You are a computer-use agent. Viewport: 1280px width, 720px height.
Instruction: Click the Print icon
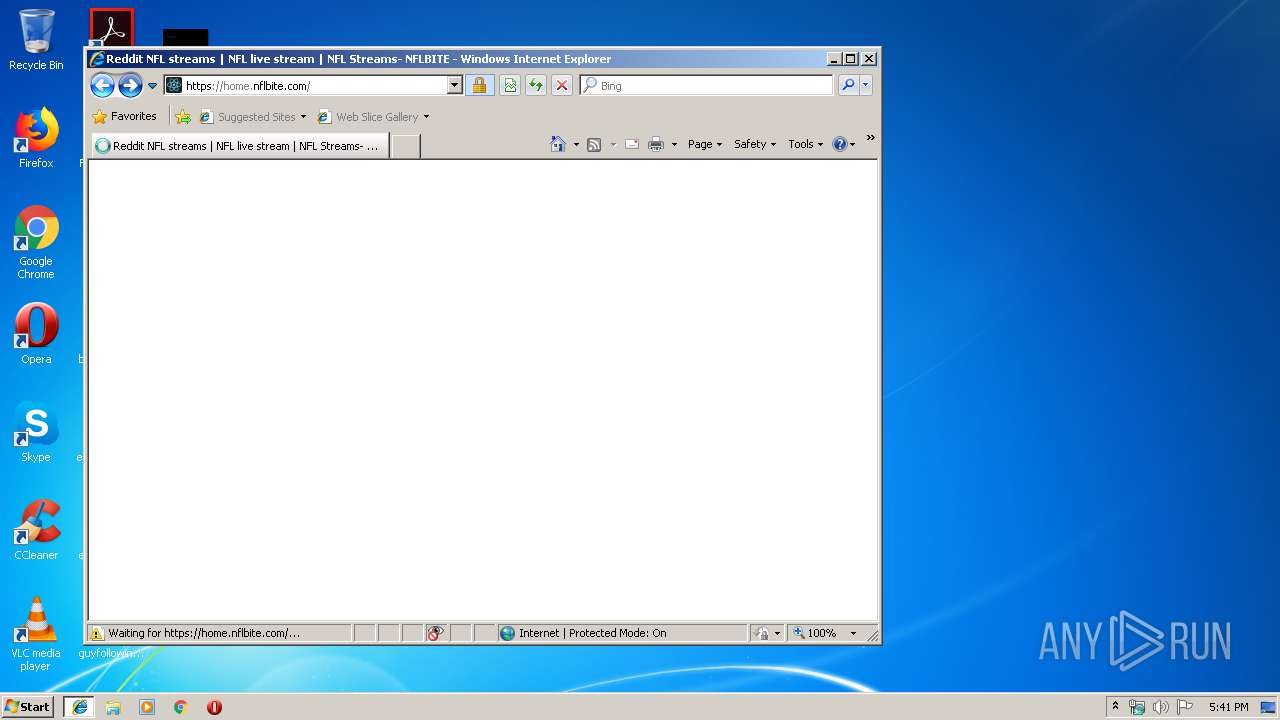tap(656, 144)
